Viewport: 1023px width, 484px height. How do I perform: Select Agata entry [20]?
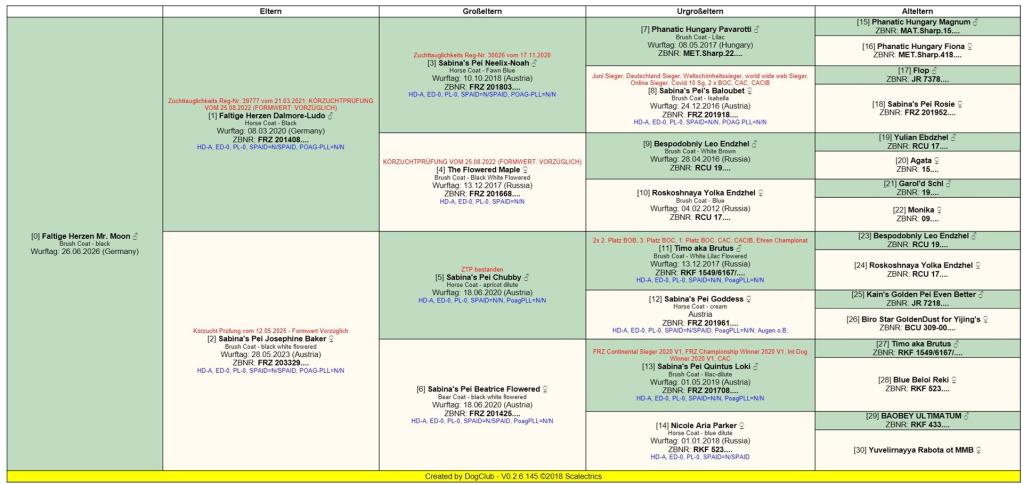[x=919, y=160]
